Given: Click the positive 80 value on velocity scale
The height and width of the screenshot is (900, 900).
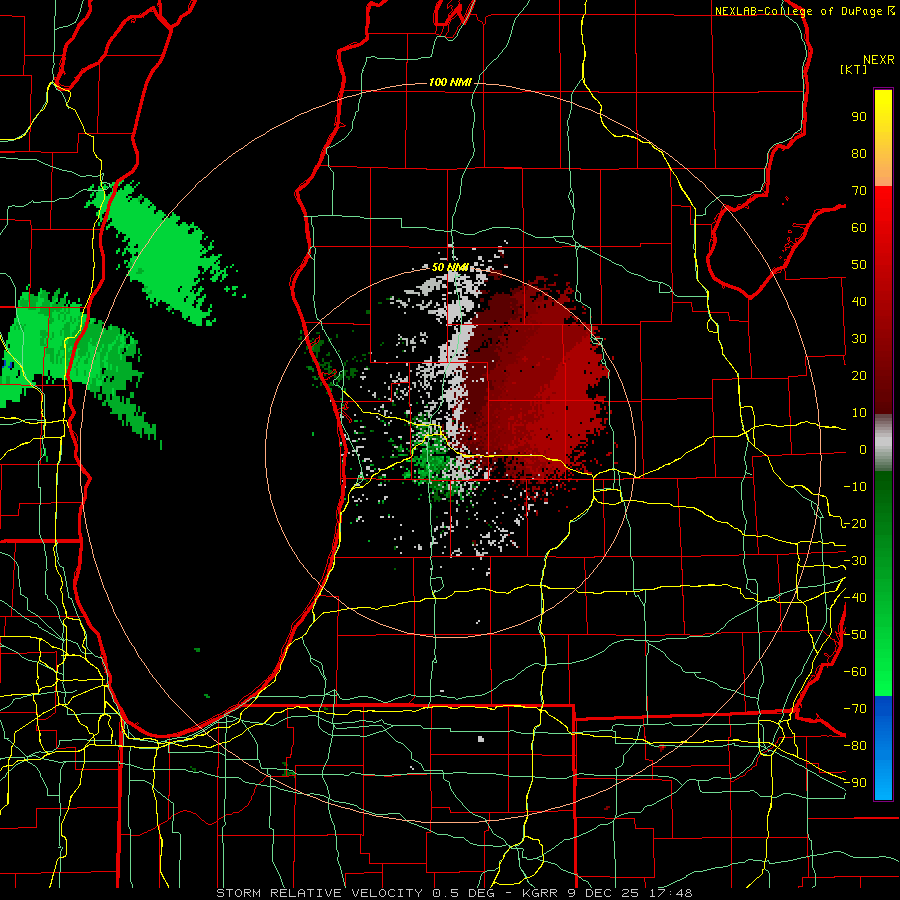Looking at the screenshot, I should point(859,153).
